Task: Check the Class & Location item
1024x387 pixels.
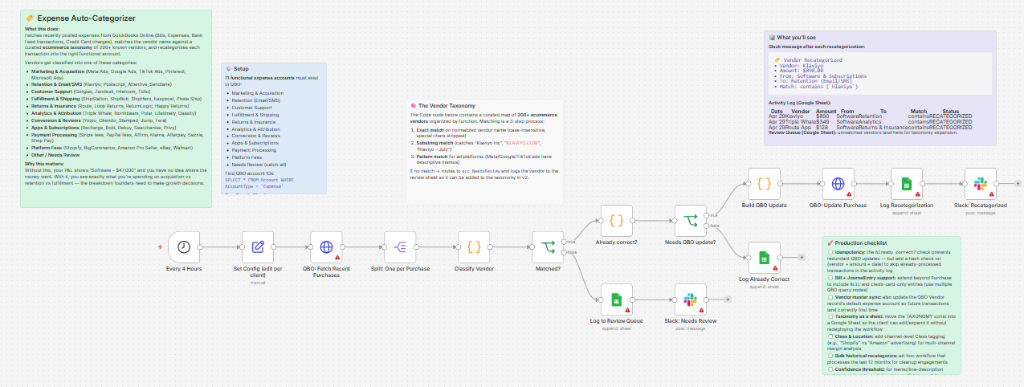Action: 830,336
